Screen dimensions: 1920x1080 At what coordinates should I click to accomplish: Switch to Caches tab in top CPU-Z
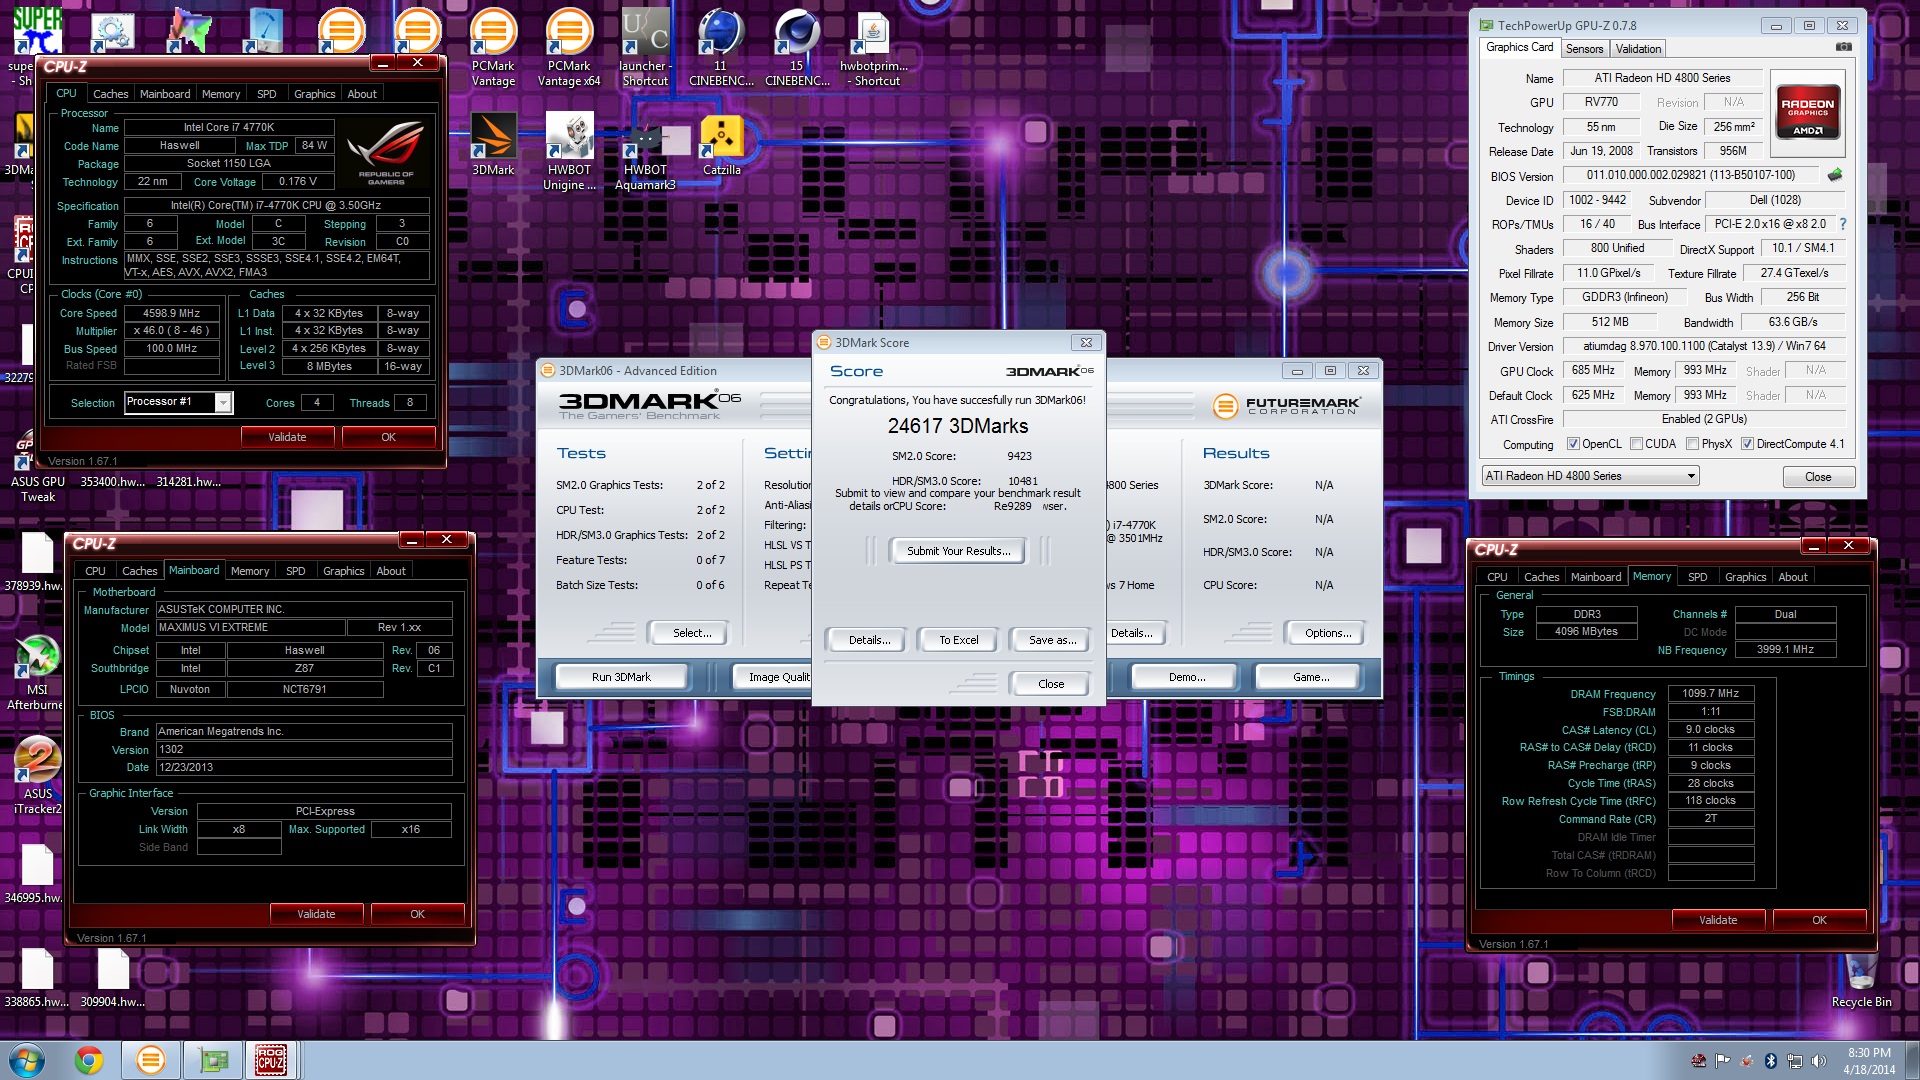pos(110,94)
